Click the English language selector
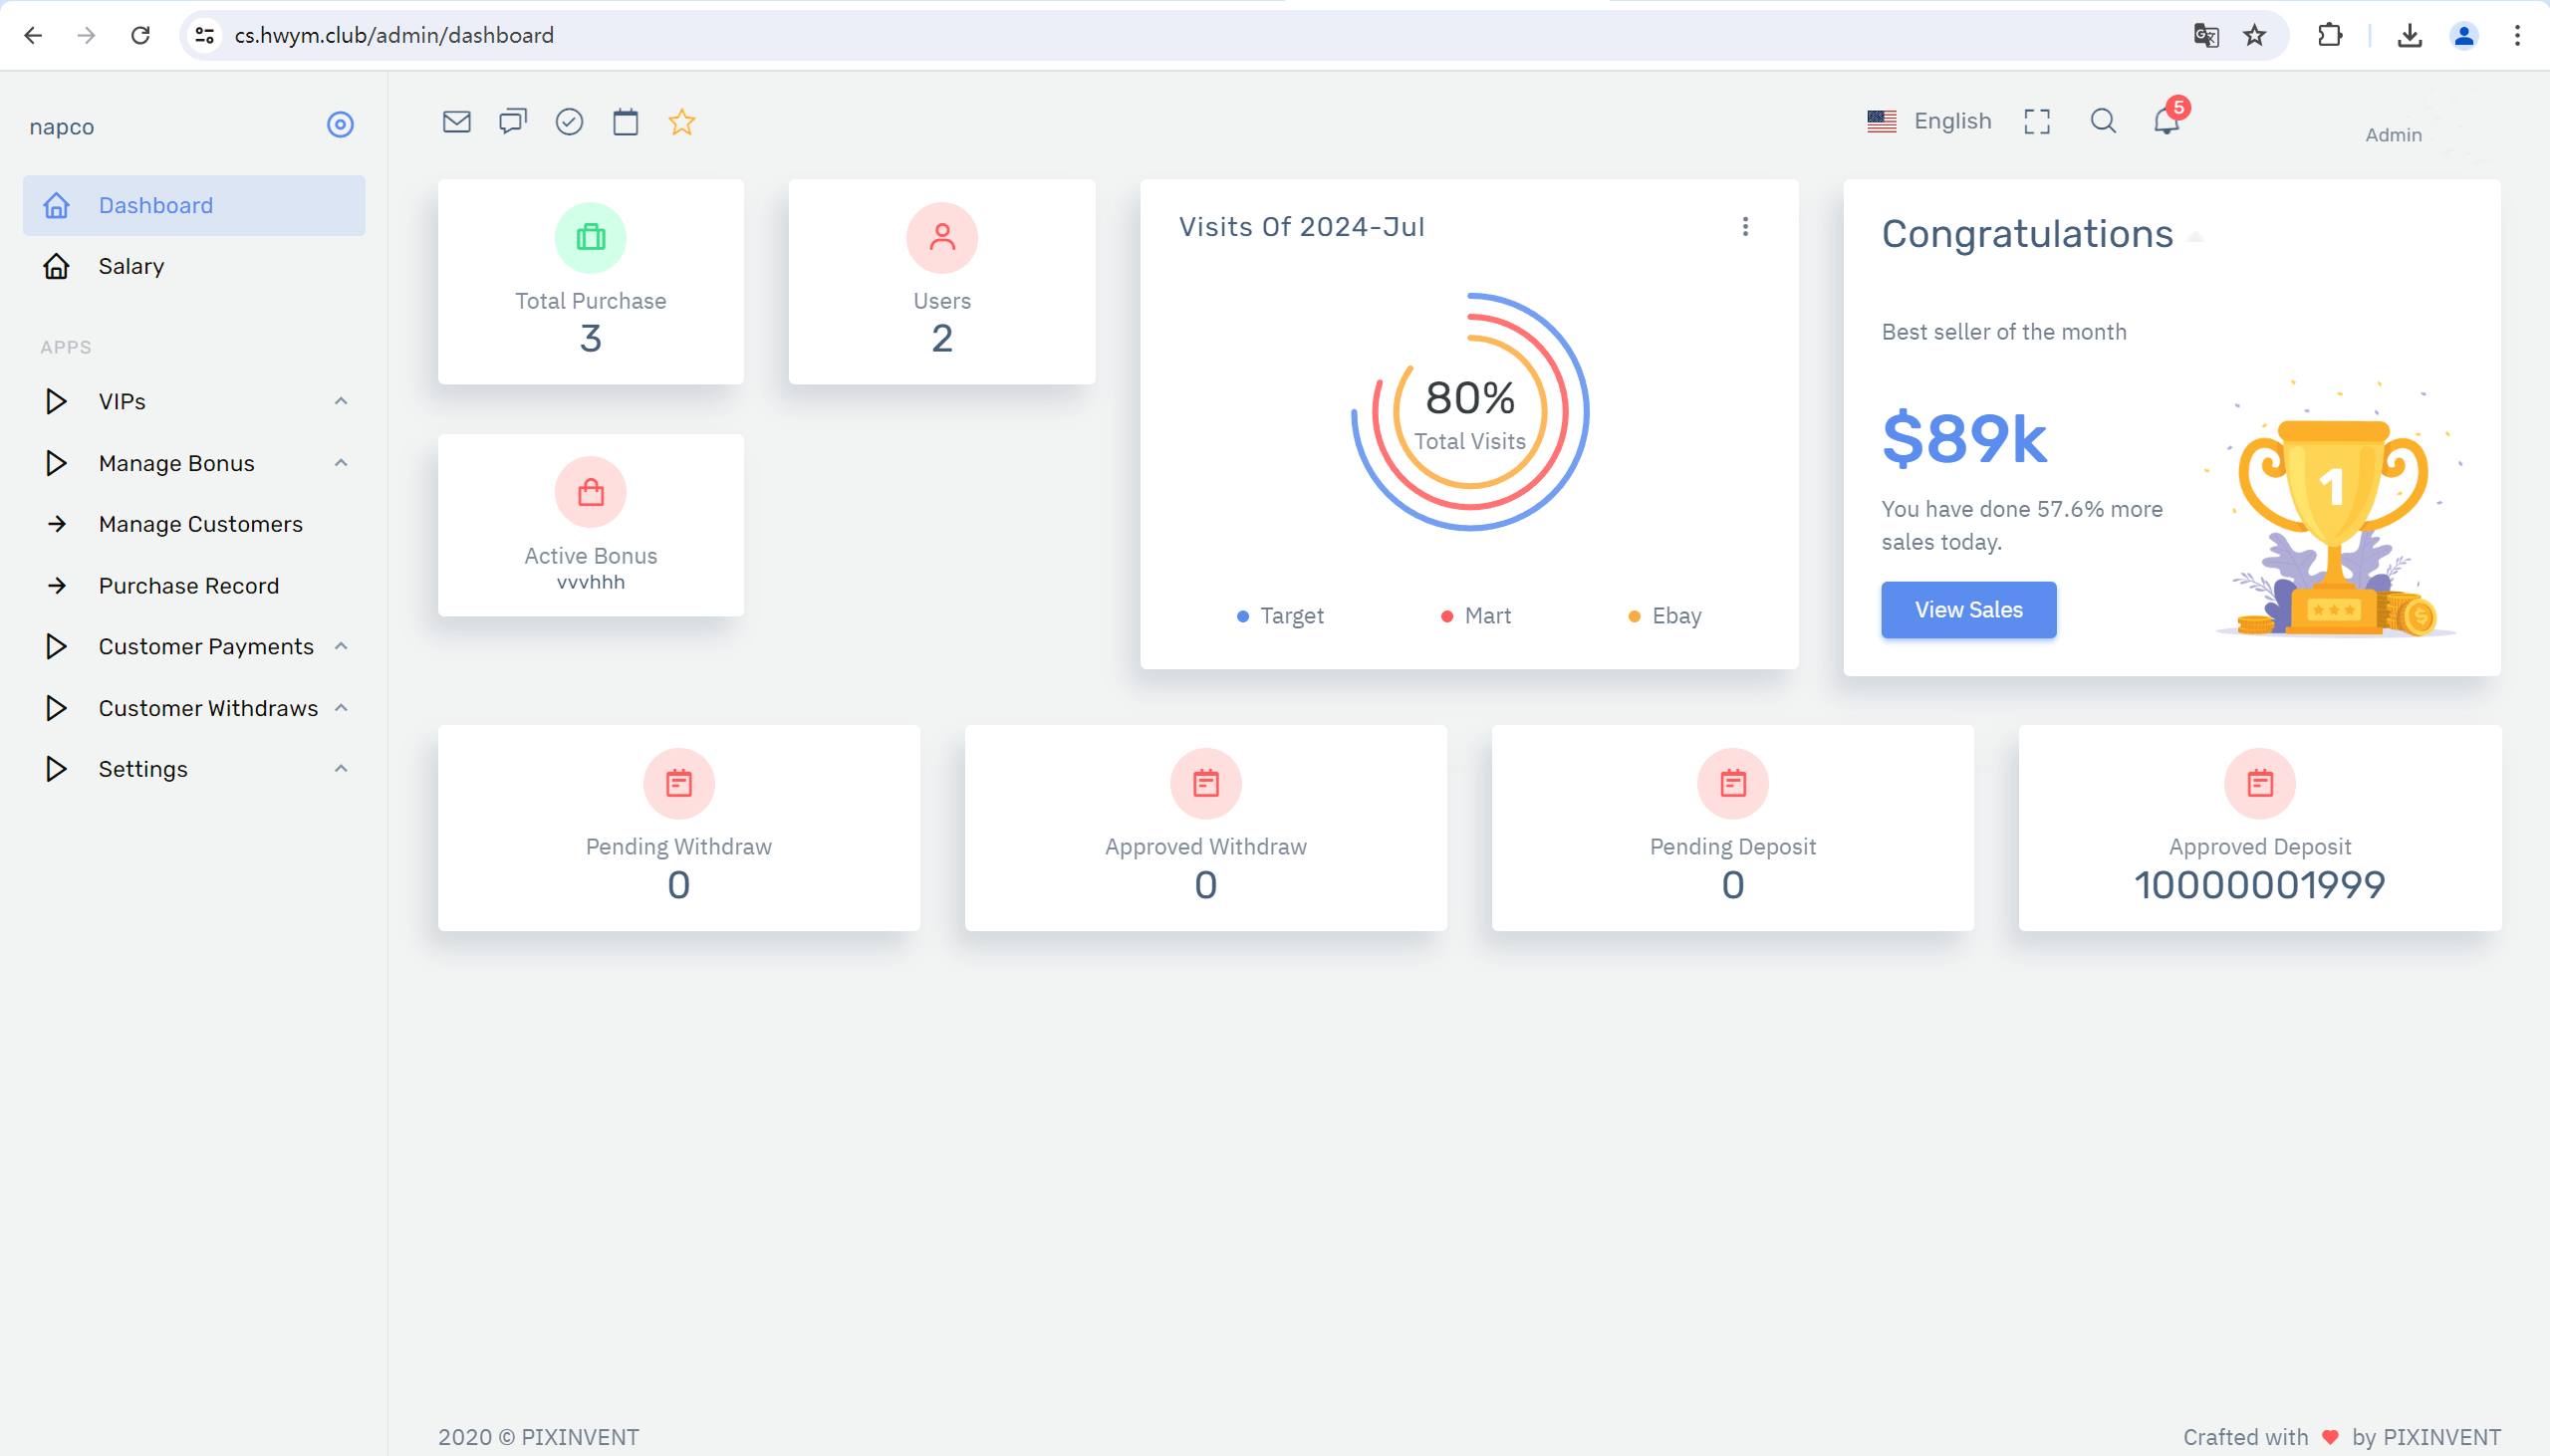Viewport: 2550px width, 1456px height. click(1928, 119)
